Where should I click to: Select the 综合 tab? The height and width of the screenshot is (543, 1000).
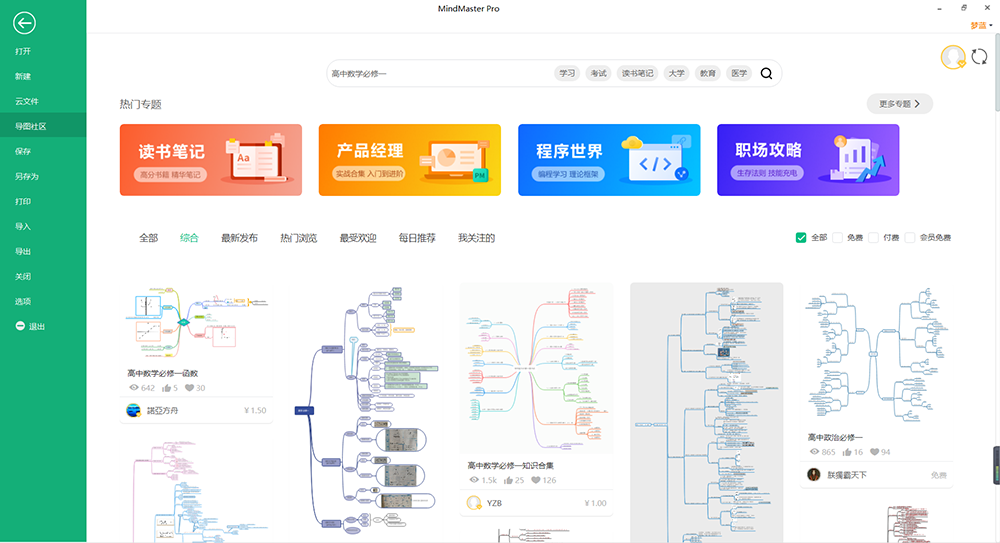tap(189, 238)
